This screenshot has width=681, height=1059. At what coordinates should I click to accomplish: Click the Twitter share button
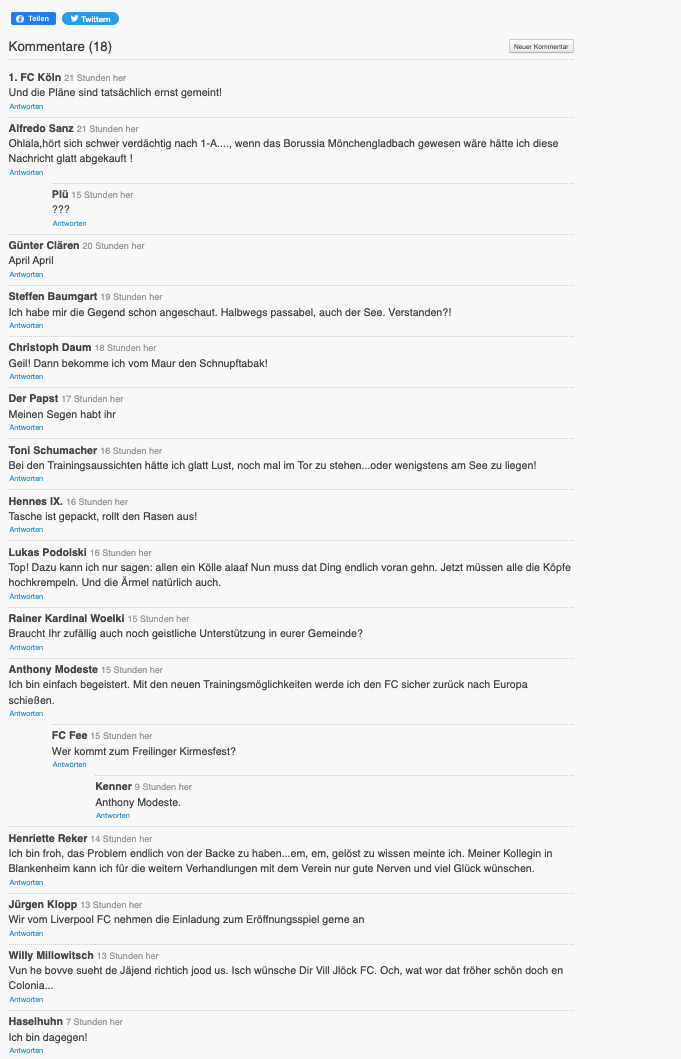[90, 19]
